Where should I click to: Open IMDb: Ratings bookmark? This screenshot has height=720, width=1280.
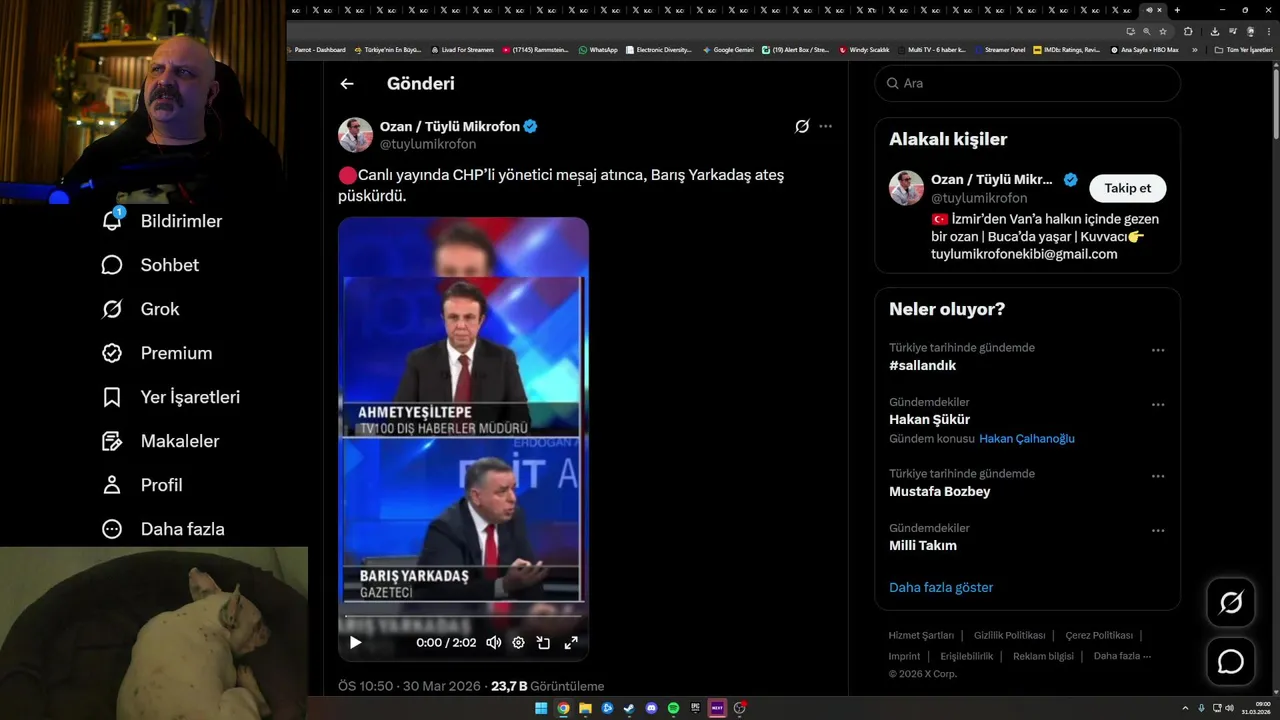tap(1066, 49)
